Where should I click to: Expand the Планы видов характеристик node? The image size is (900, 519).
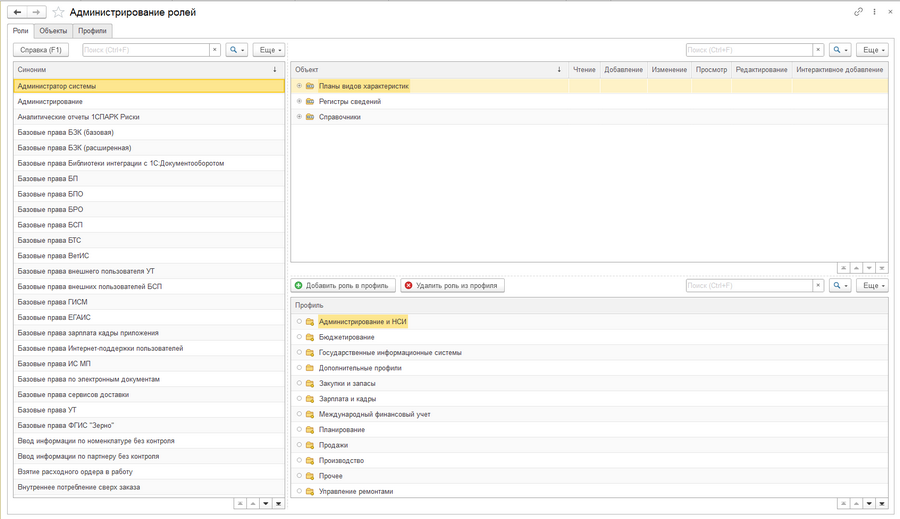point(299,86)
